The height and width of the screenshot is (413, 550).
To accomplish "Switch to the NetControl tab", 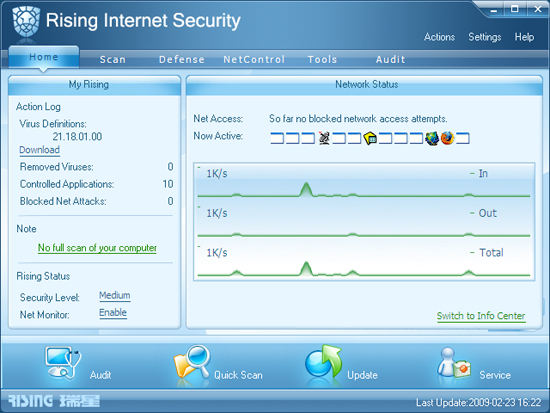I will tap(254, 59).
